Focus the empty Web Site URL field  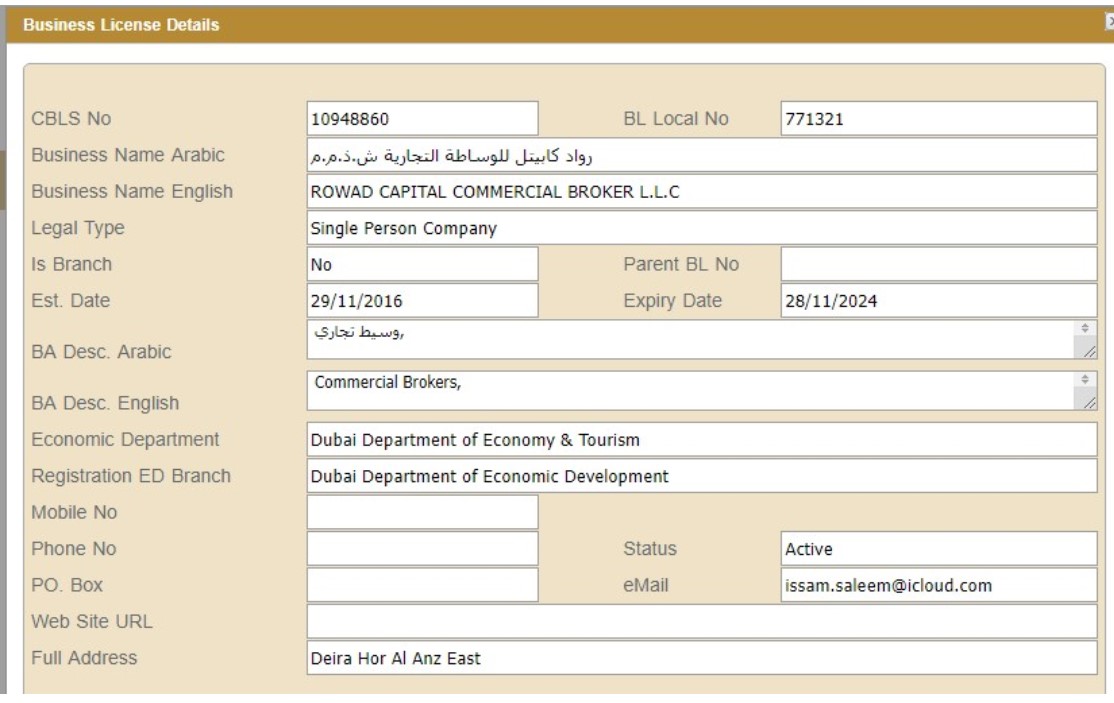click(702, 621)
